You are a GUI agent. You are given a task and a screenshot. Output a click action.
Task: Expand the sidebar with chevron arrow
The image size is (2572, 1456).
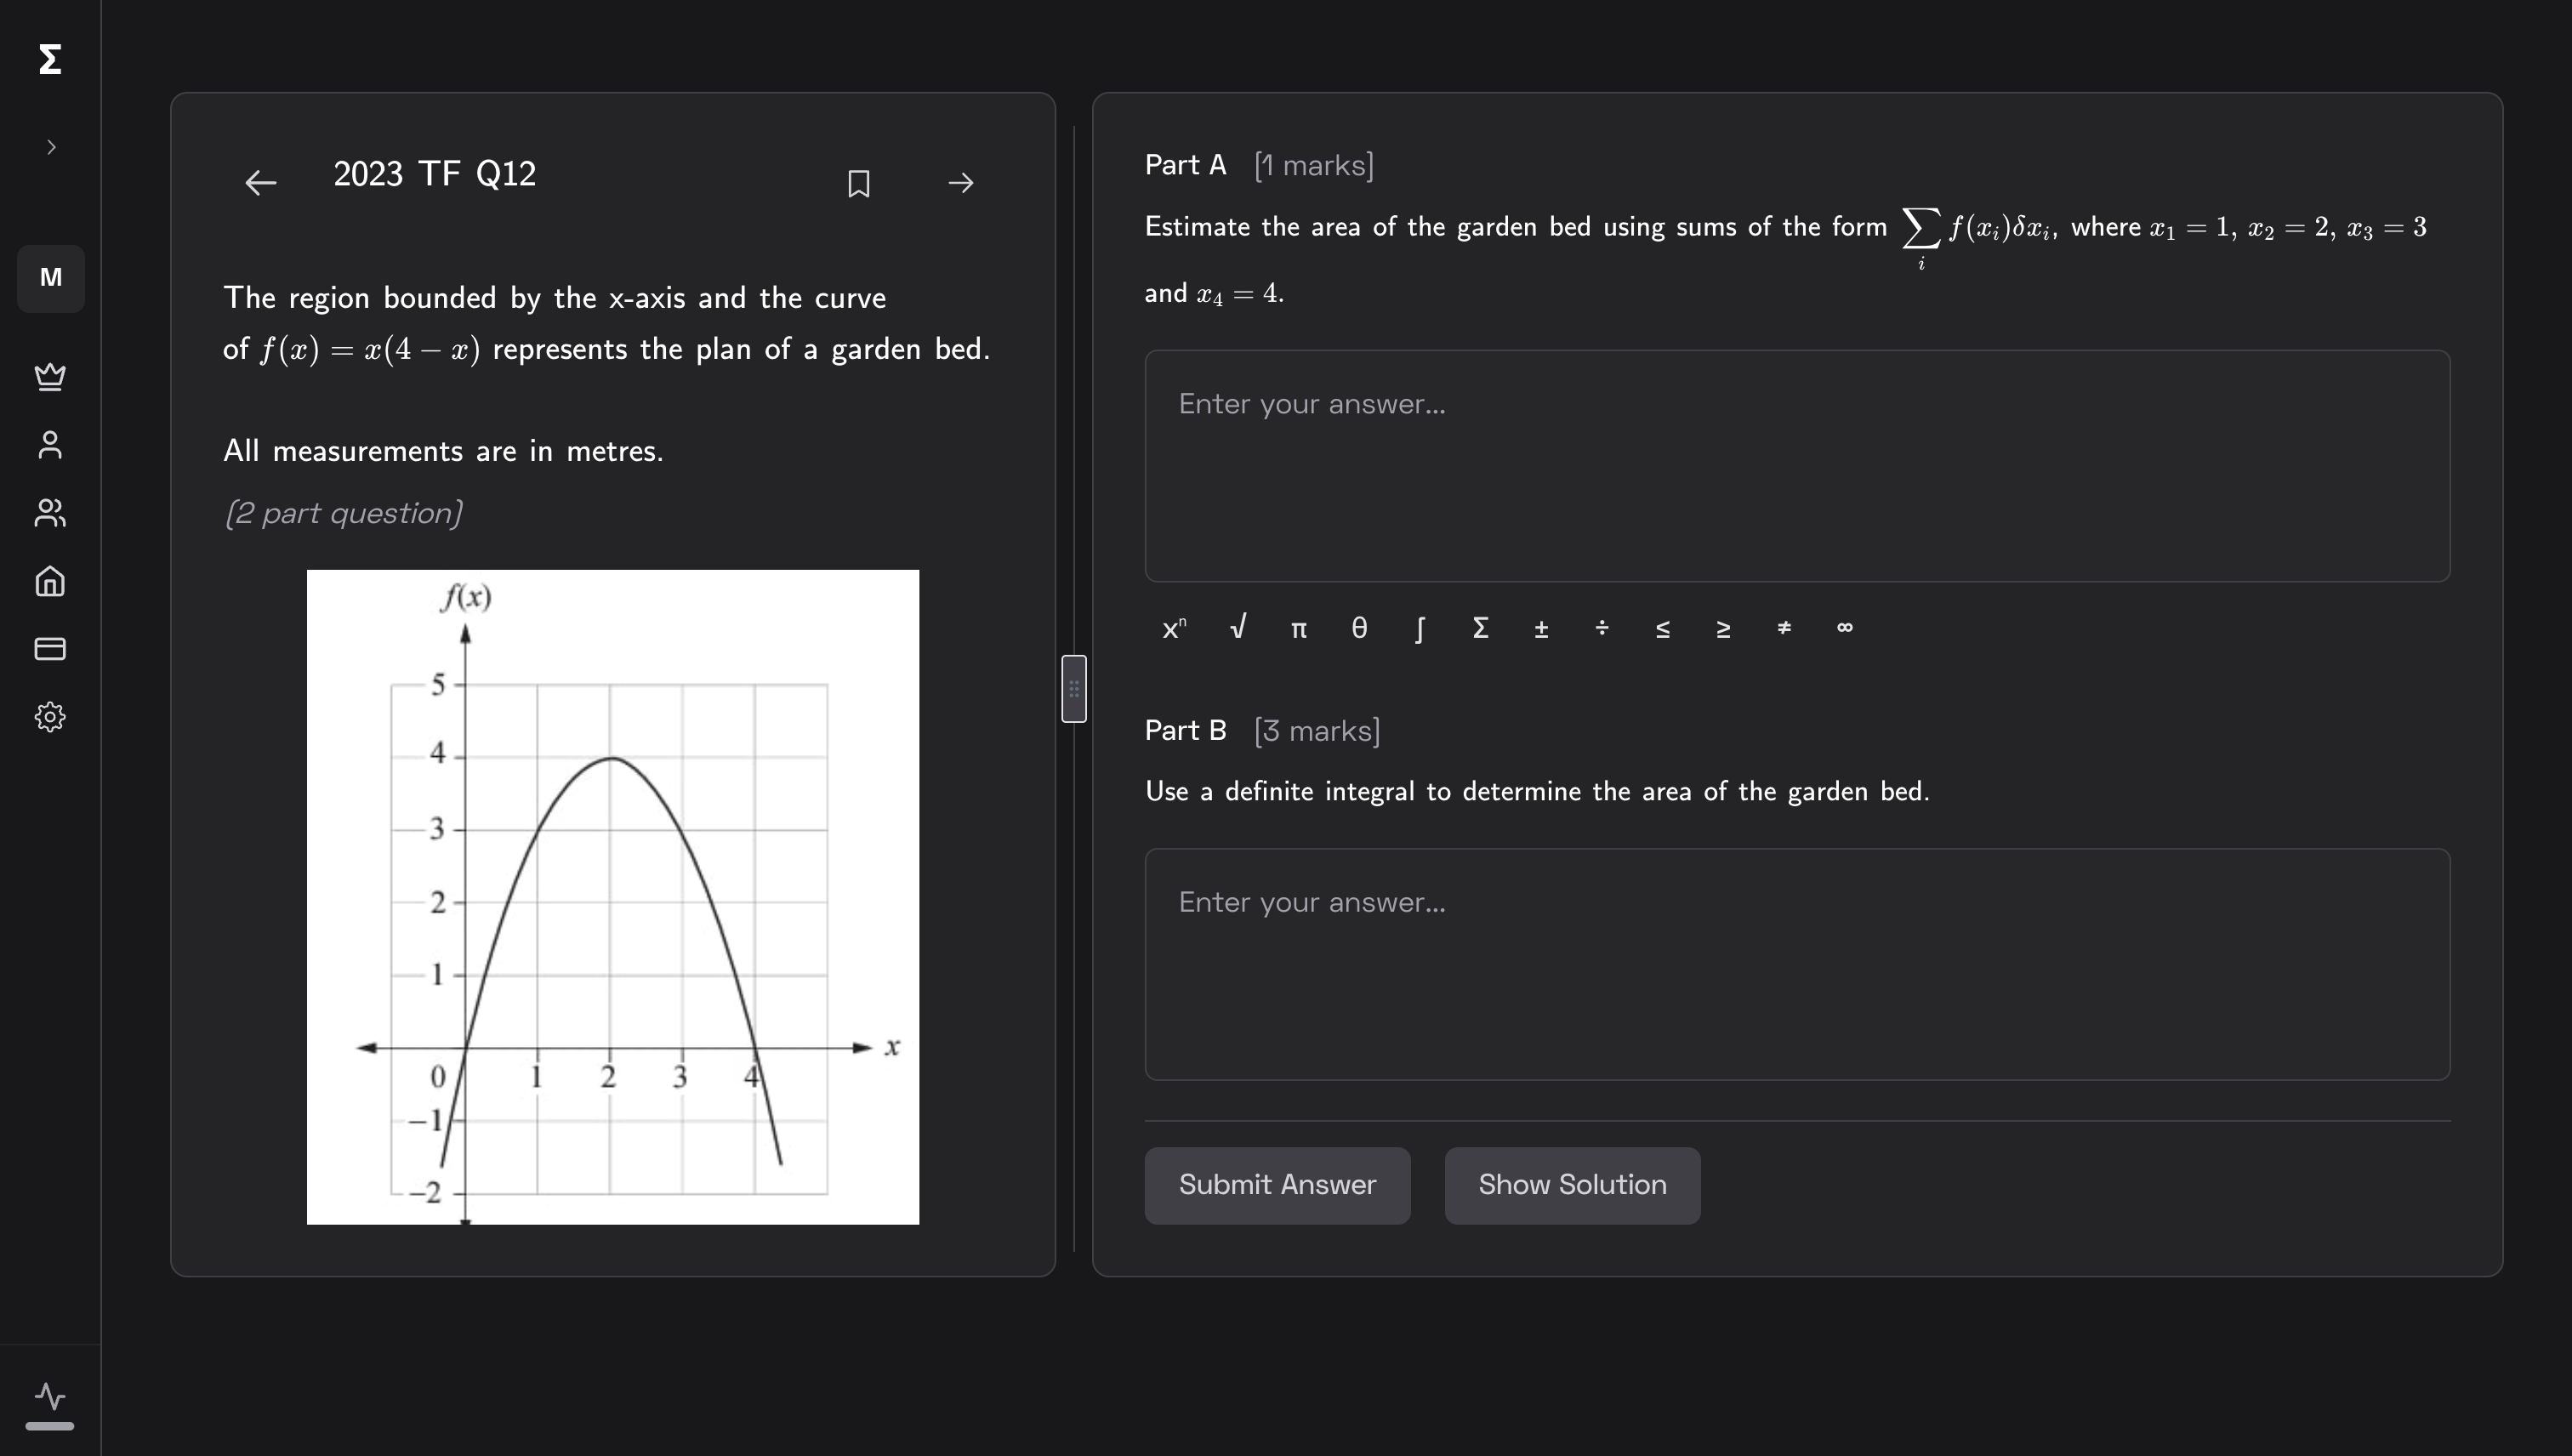coord(51,147)
